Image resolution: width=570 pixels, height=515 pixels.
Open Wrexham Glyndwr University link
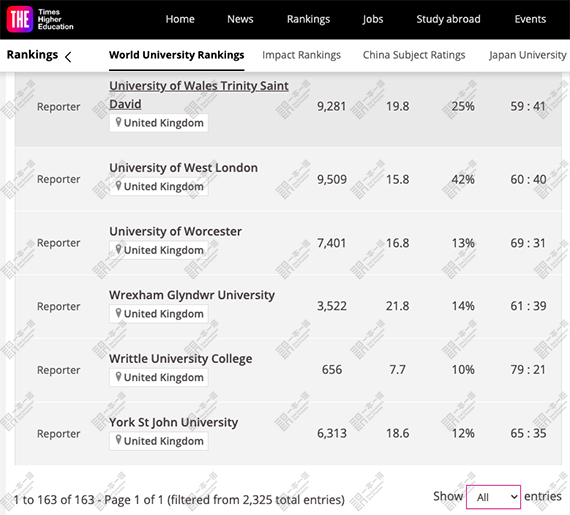[192, 295]
